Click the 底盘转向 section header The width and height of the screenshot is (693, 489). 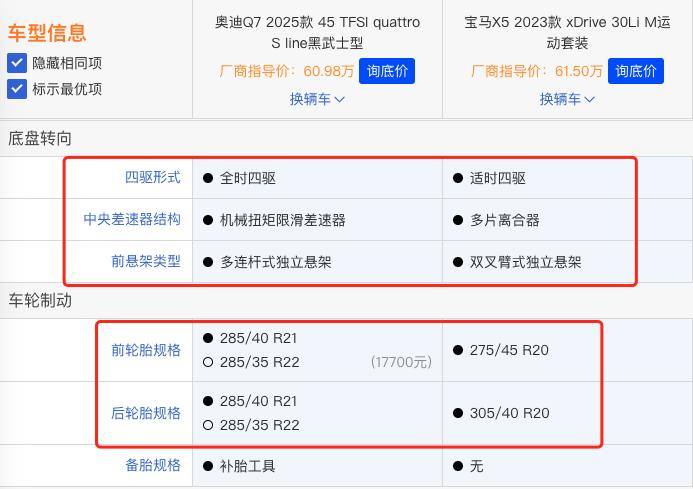(x=40, y=138)
